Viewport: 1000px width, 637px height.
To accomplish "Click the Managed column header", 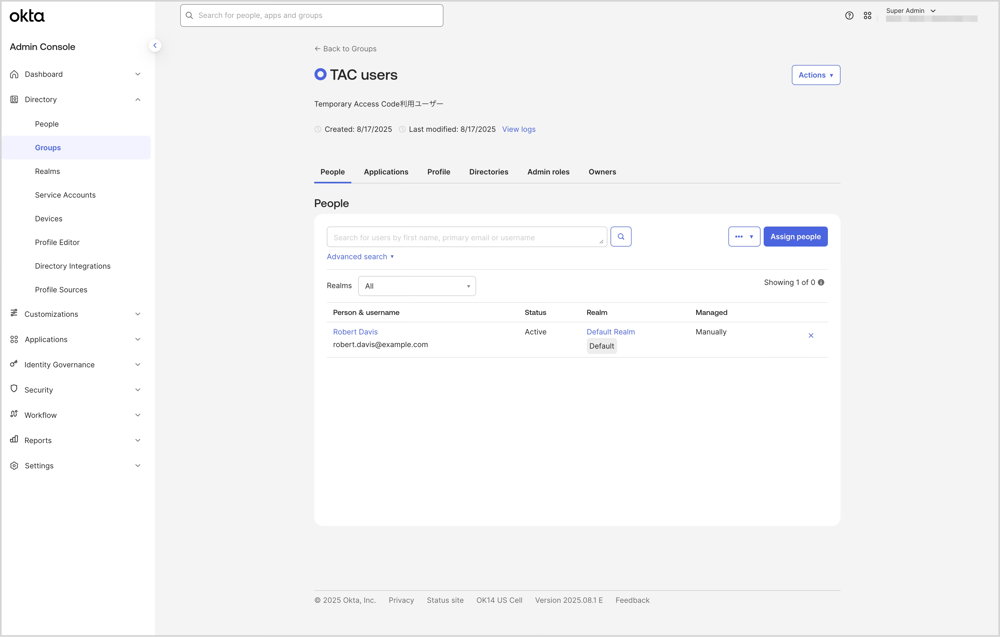I will pos(711,312).
